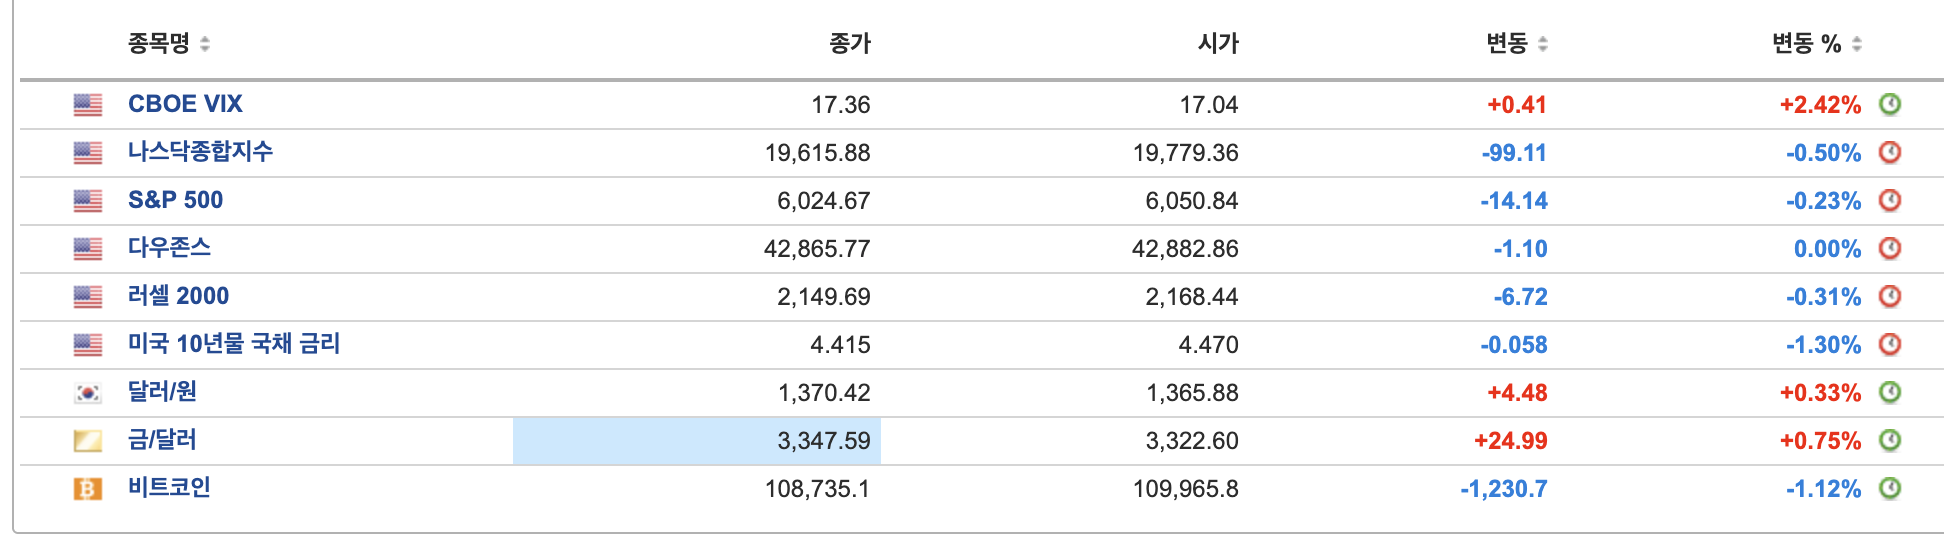This screenshot has width=1944, height=550.
Task: Toggle sort arrows next to 종목명 header
Action: point(205,44)
